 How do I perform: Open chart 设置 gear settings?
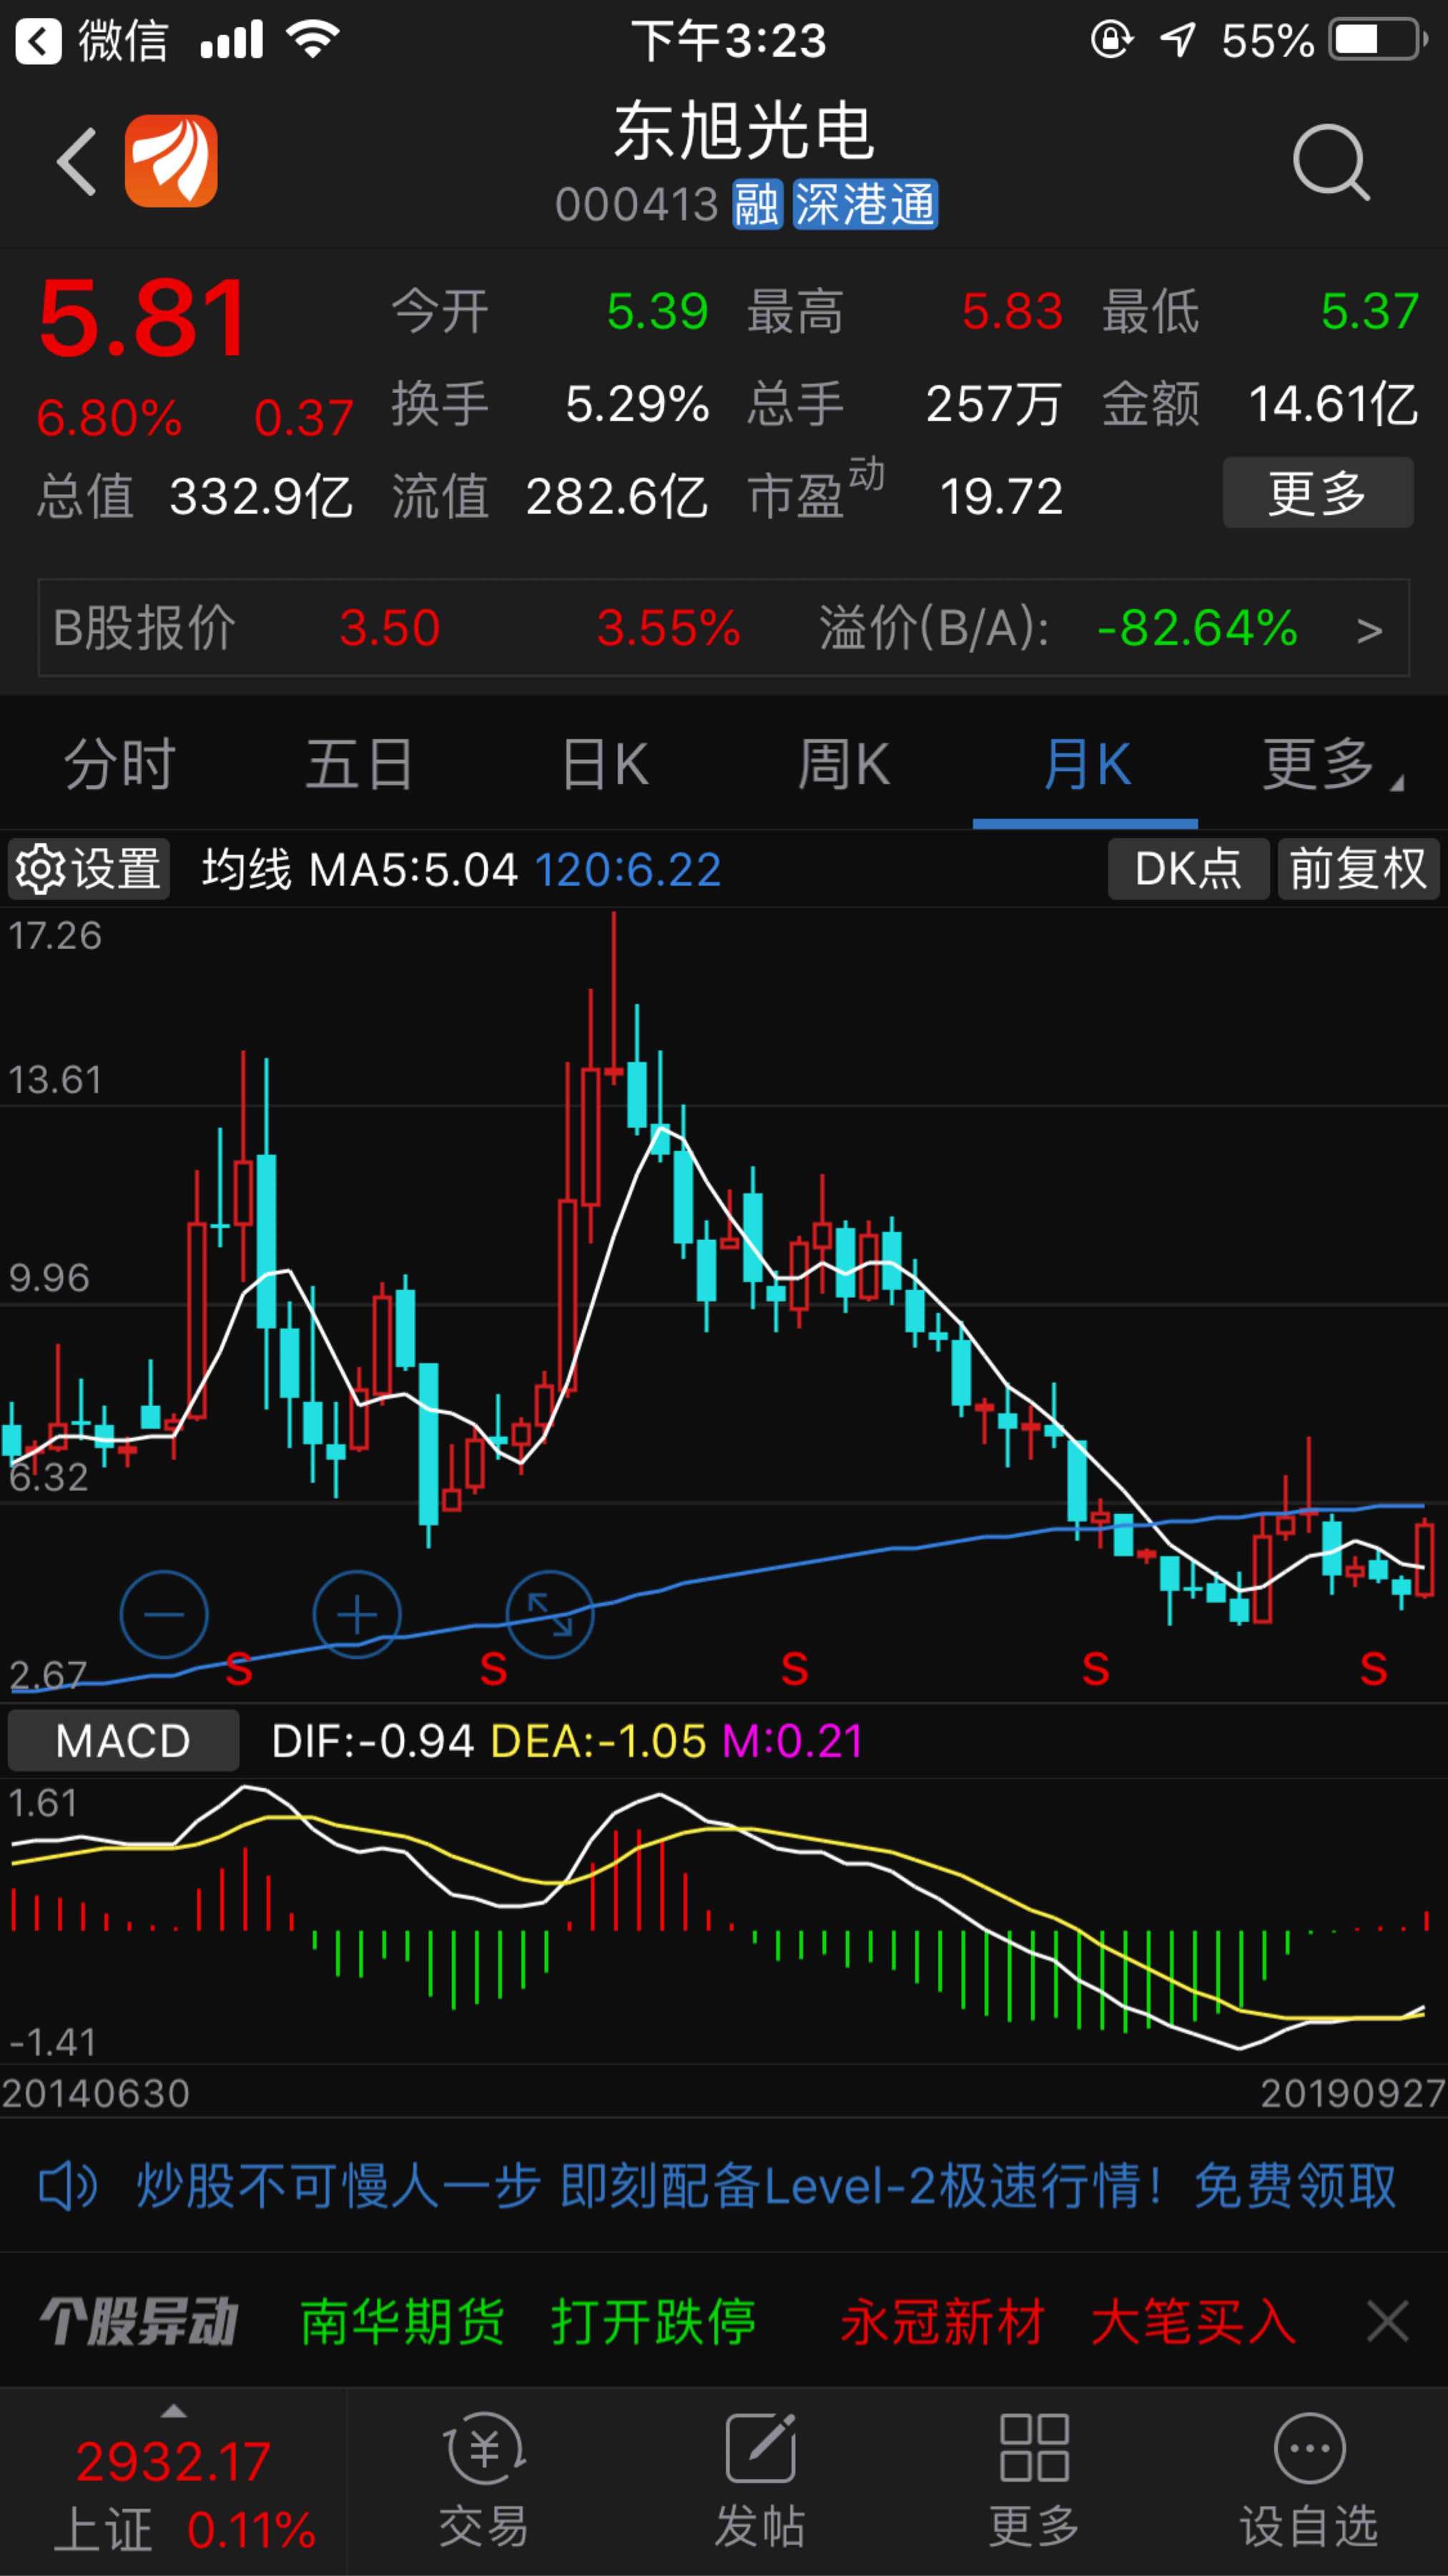click(x=88, y=869)
